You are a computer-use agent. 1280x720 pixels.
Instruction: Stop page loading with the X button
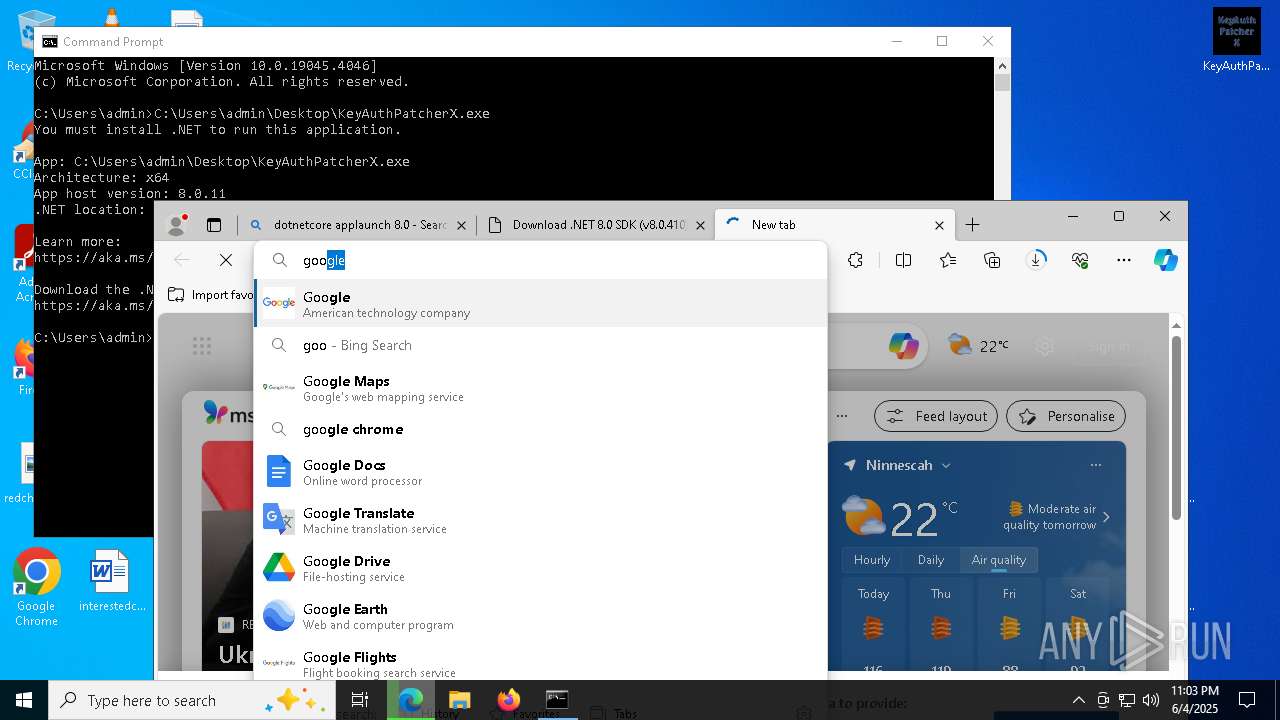point(226,260)
